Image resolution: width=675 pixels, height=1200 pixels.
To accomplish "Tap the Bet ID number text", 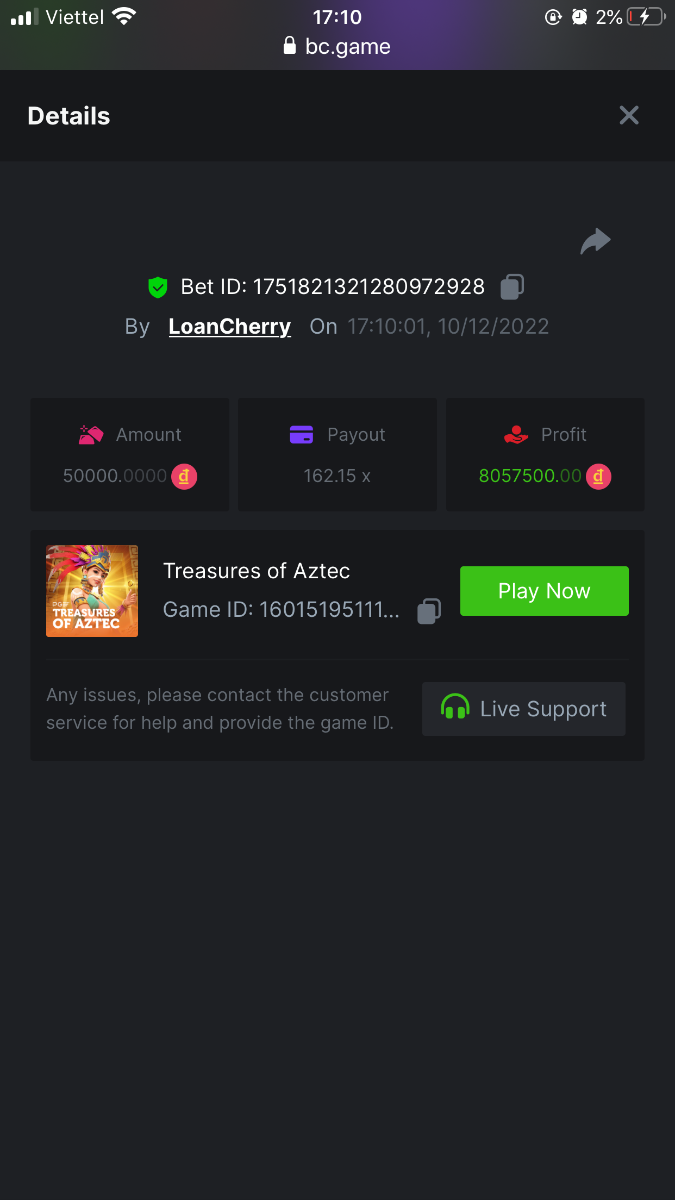I will pyautogui.click(x=368, y=287).
